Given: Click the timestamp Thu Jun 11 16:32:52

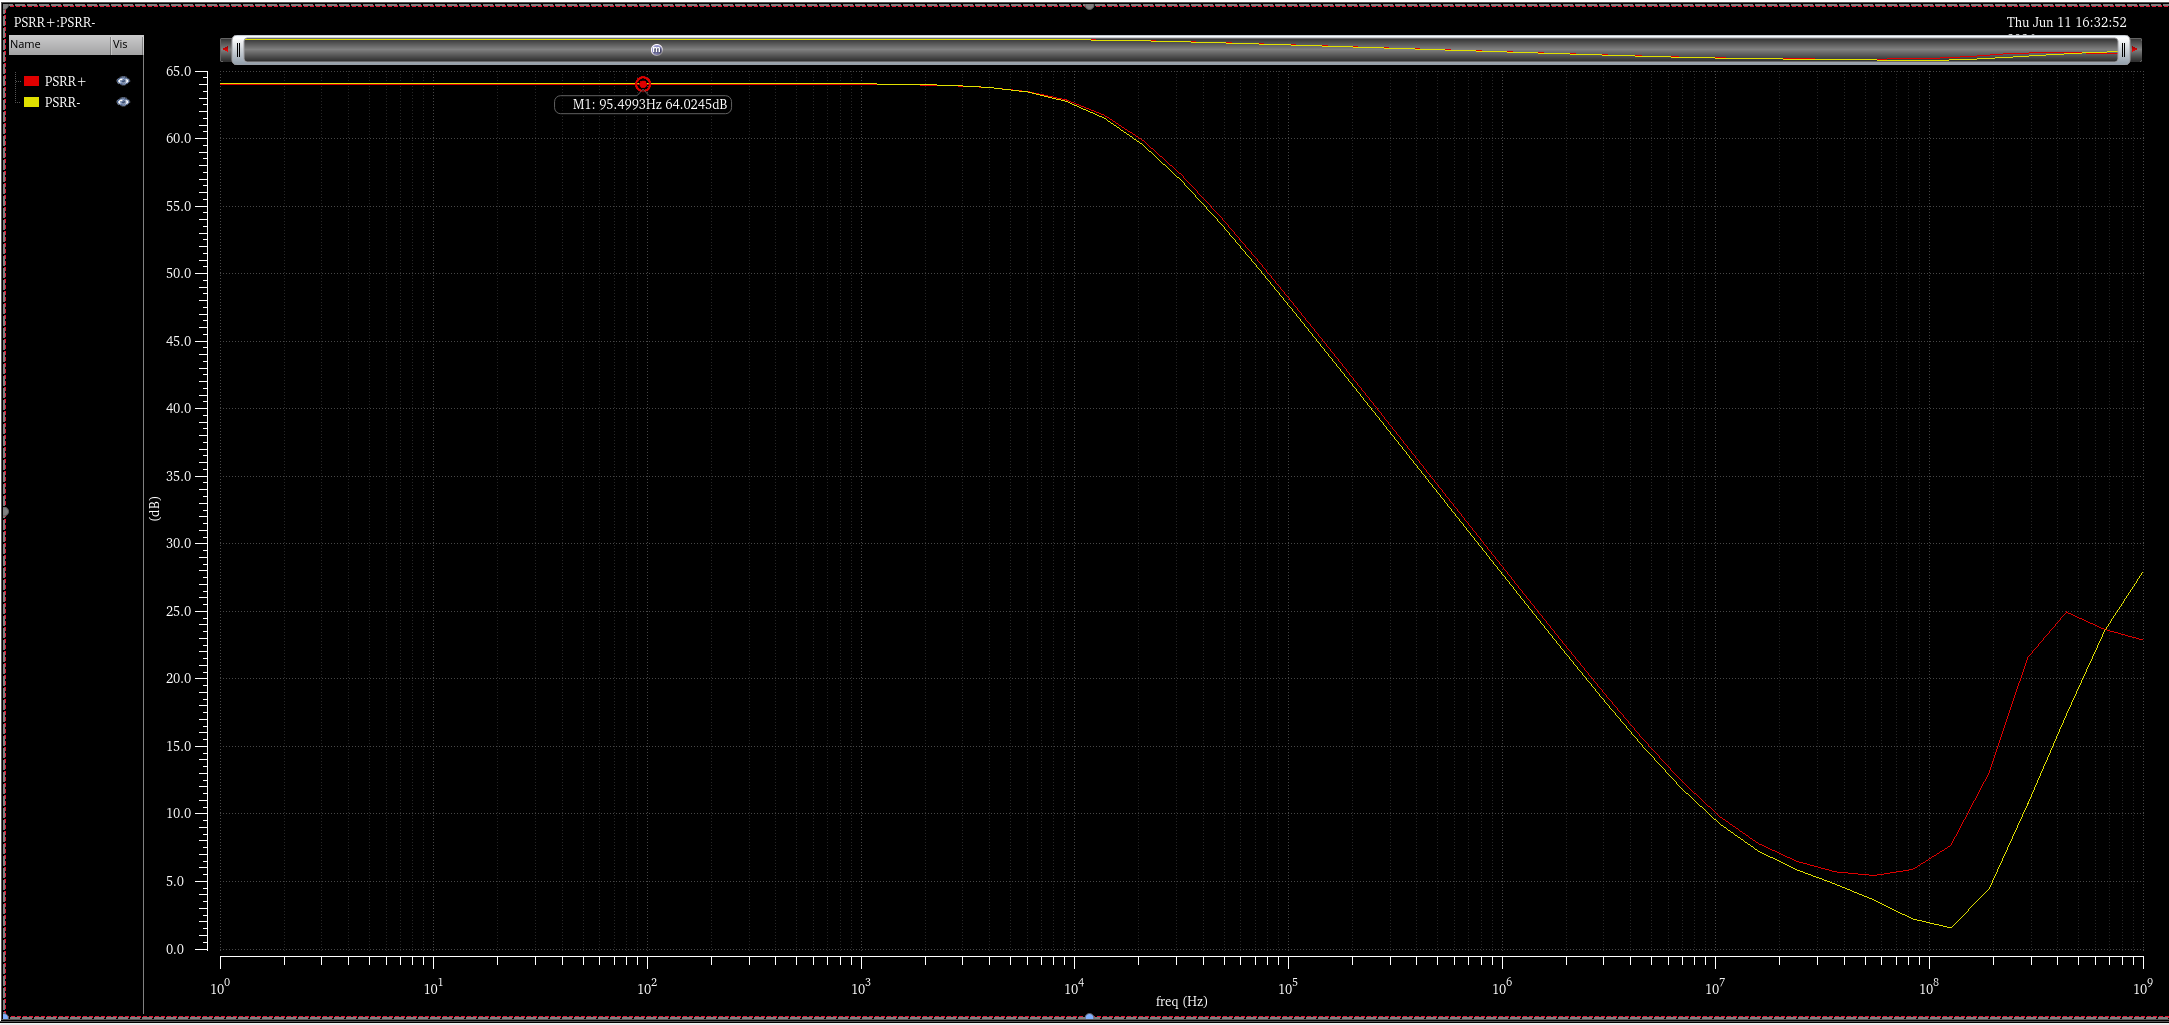Looking at the screenshot, I should coord(2066,22).
